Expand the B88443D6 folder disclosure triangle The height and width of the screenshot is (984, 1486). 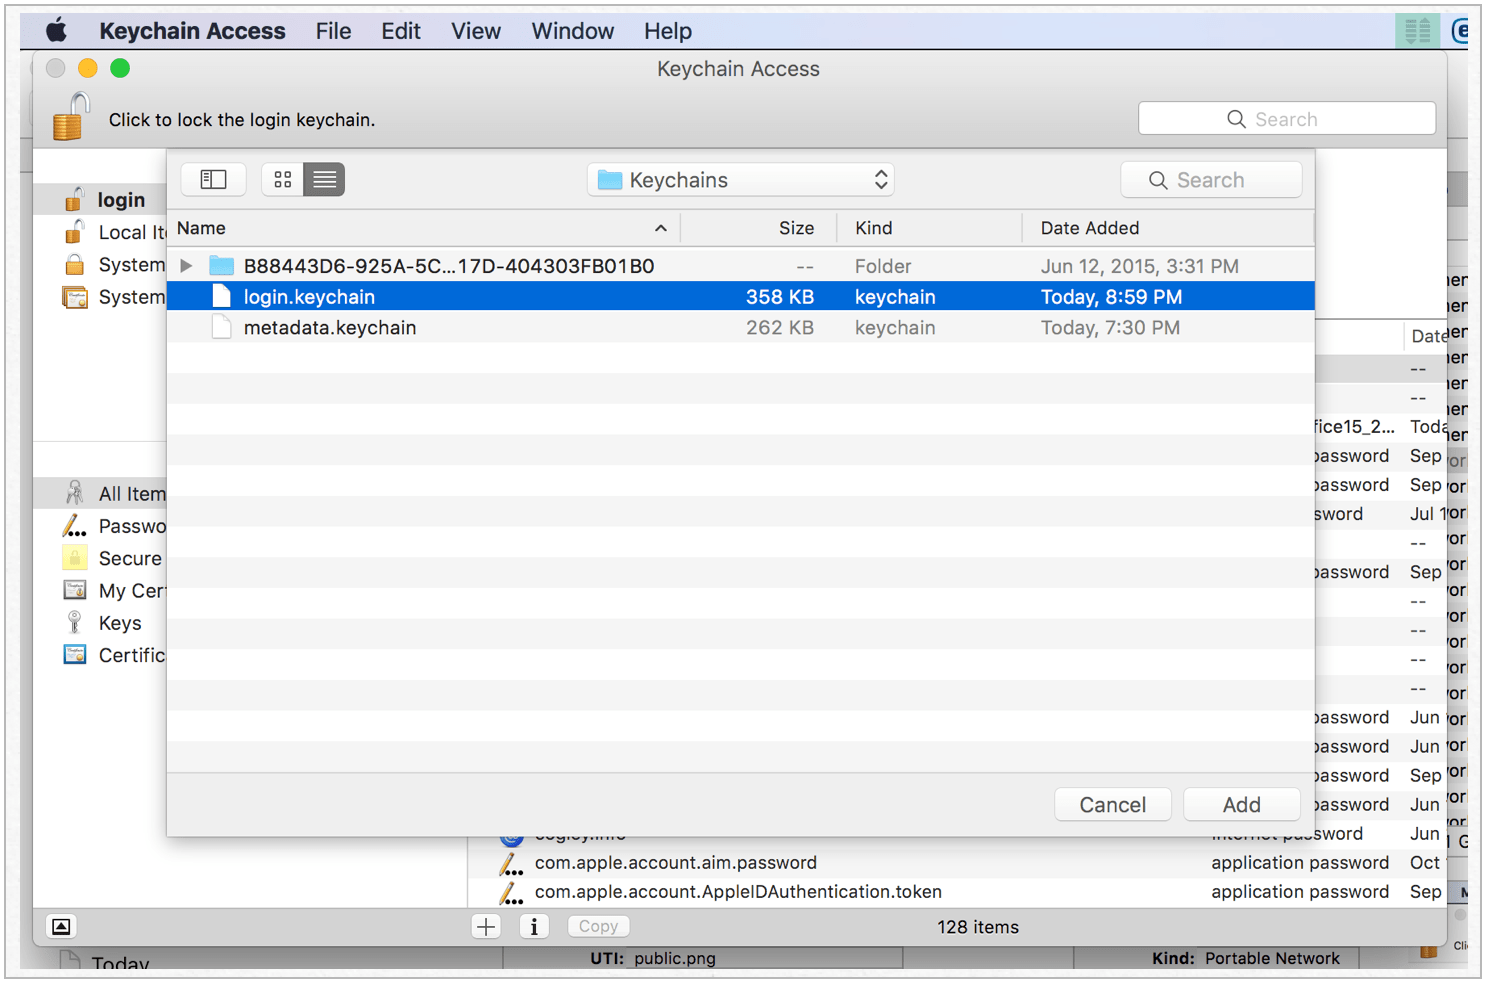click(186, 266)
